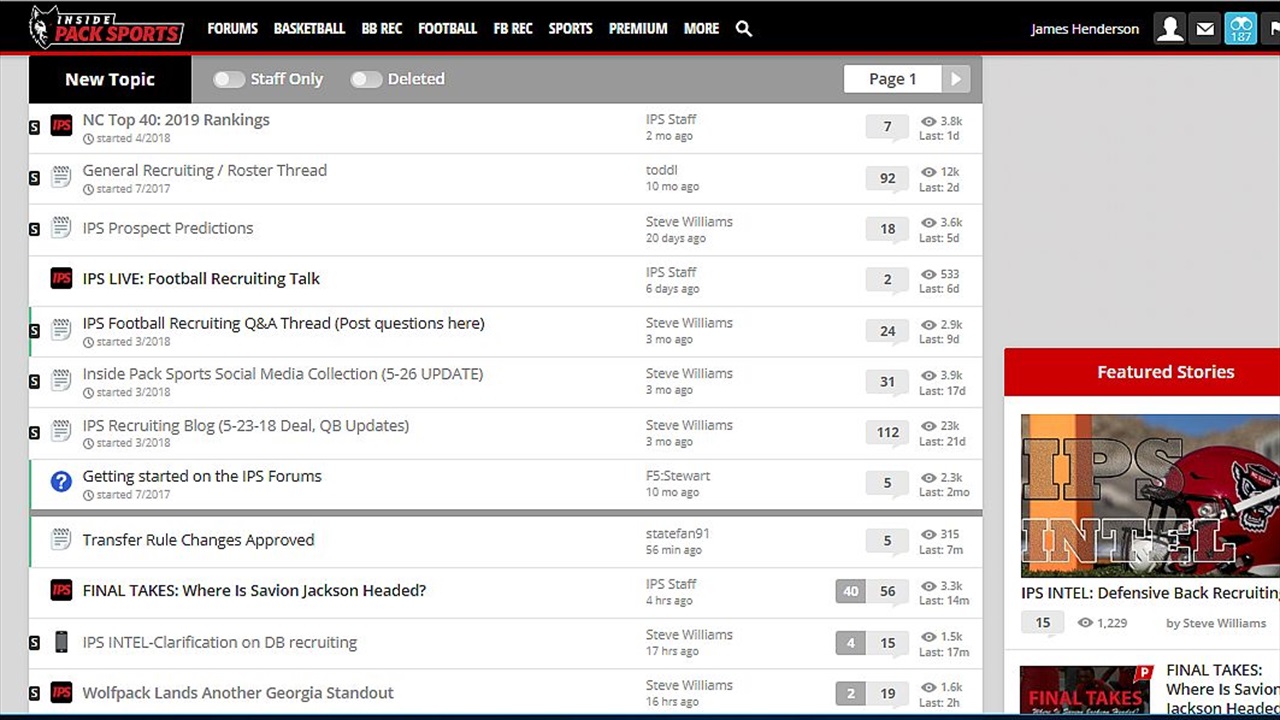Open the BASKETBALL menu
This screenshot has width=1280, height=720.
309,29
